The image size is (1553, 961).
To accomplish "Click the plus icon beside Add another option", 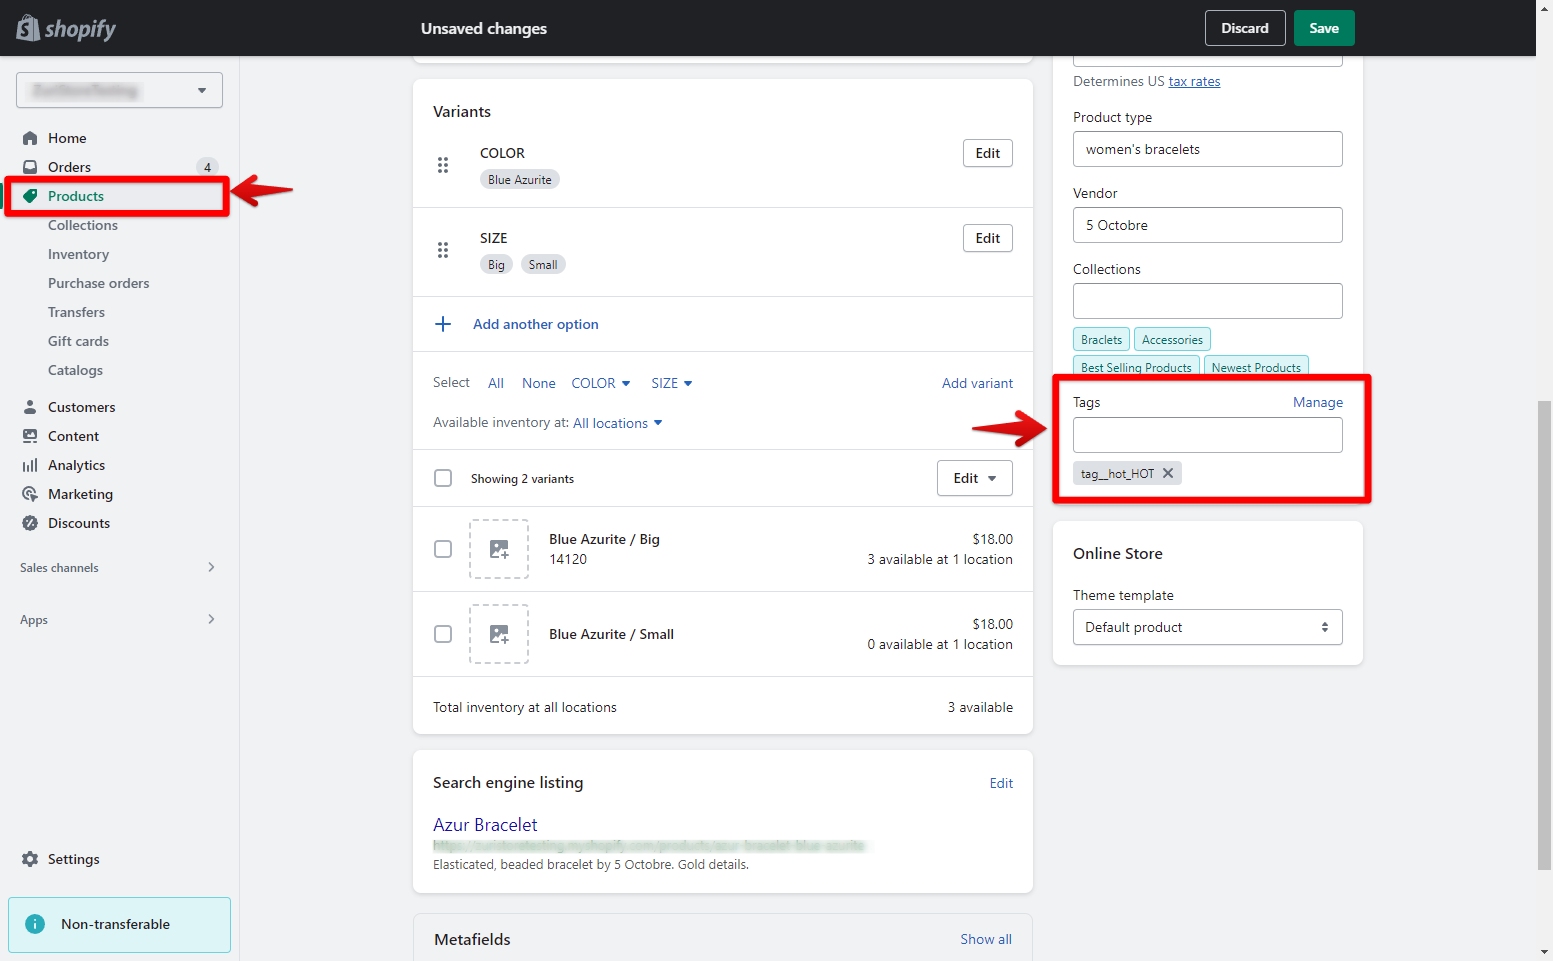I will [443, 324].
